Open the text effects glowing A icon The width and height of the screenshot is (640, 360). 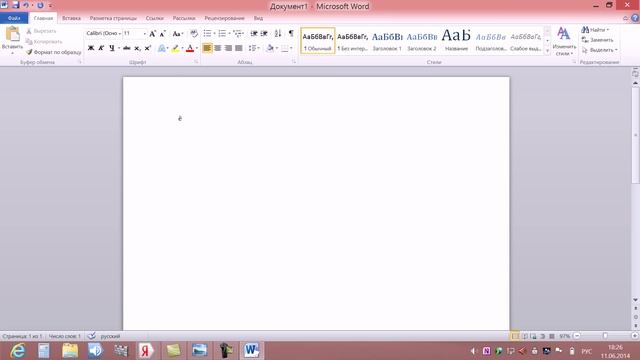pyautogui.click(x=162, y=48)
